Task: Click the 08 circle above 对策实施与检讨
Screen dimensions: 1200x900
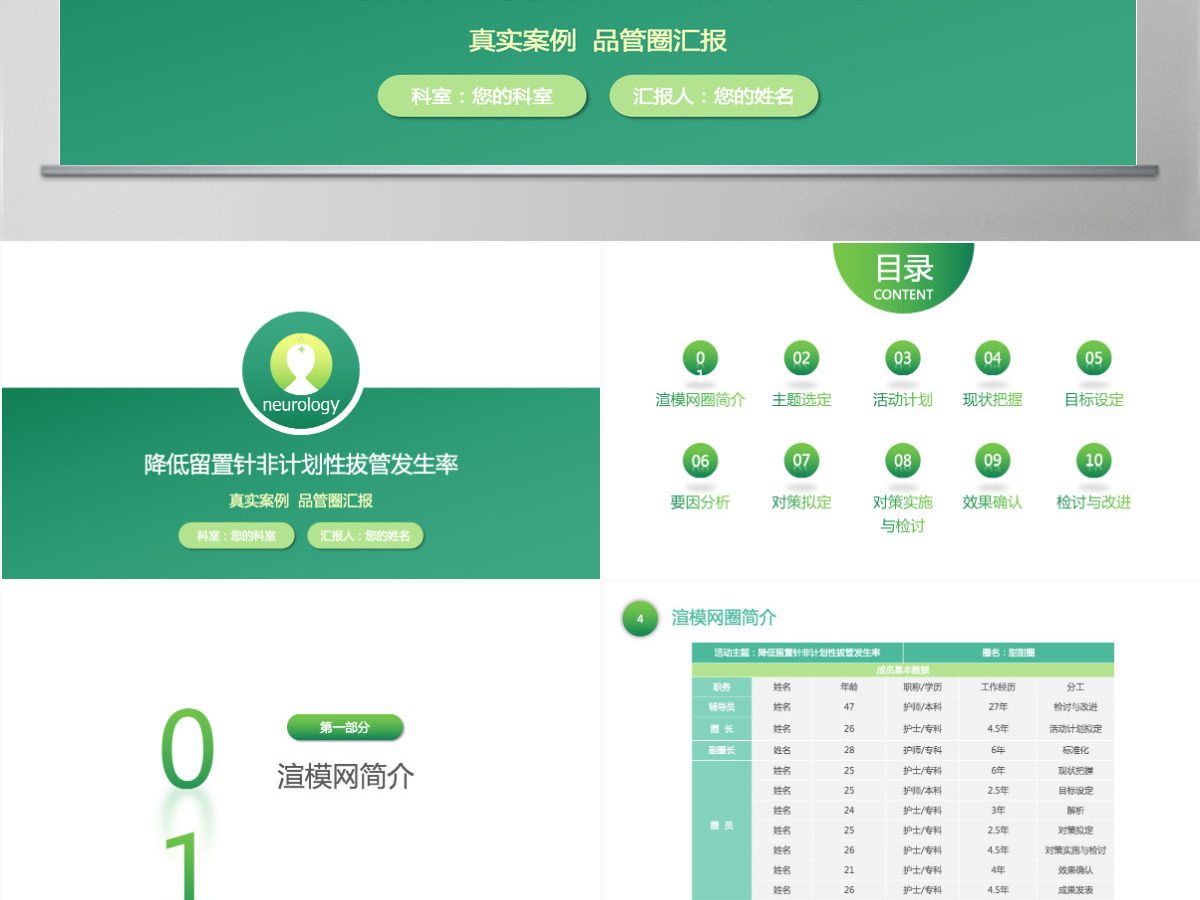Action: [902, 461]
